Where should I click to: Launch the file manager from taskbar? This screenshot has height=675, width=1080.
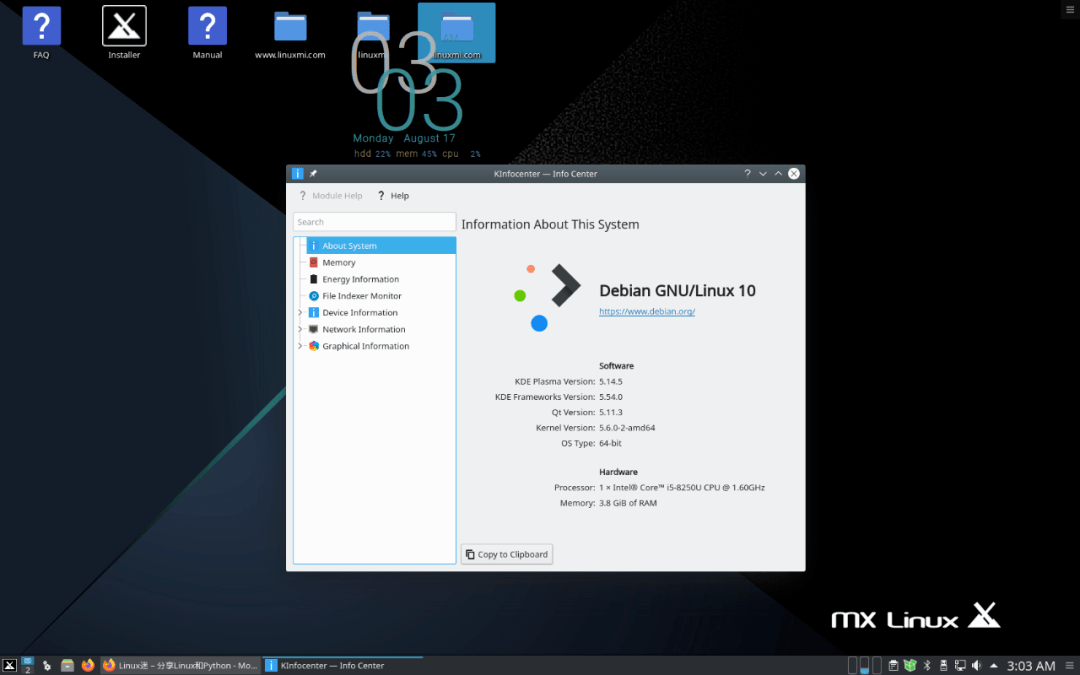(x=68, y=665)
